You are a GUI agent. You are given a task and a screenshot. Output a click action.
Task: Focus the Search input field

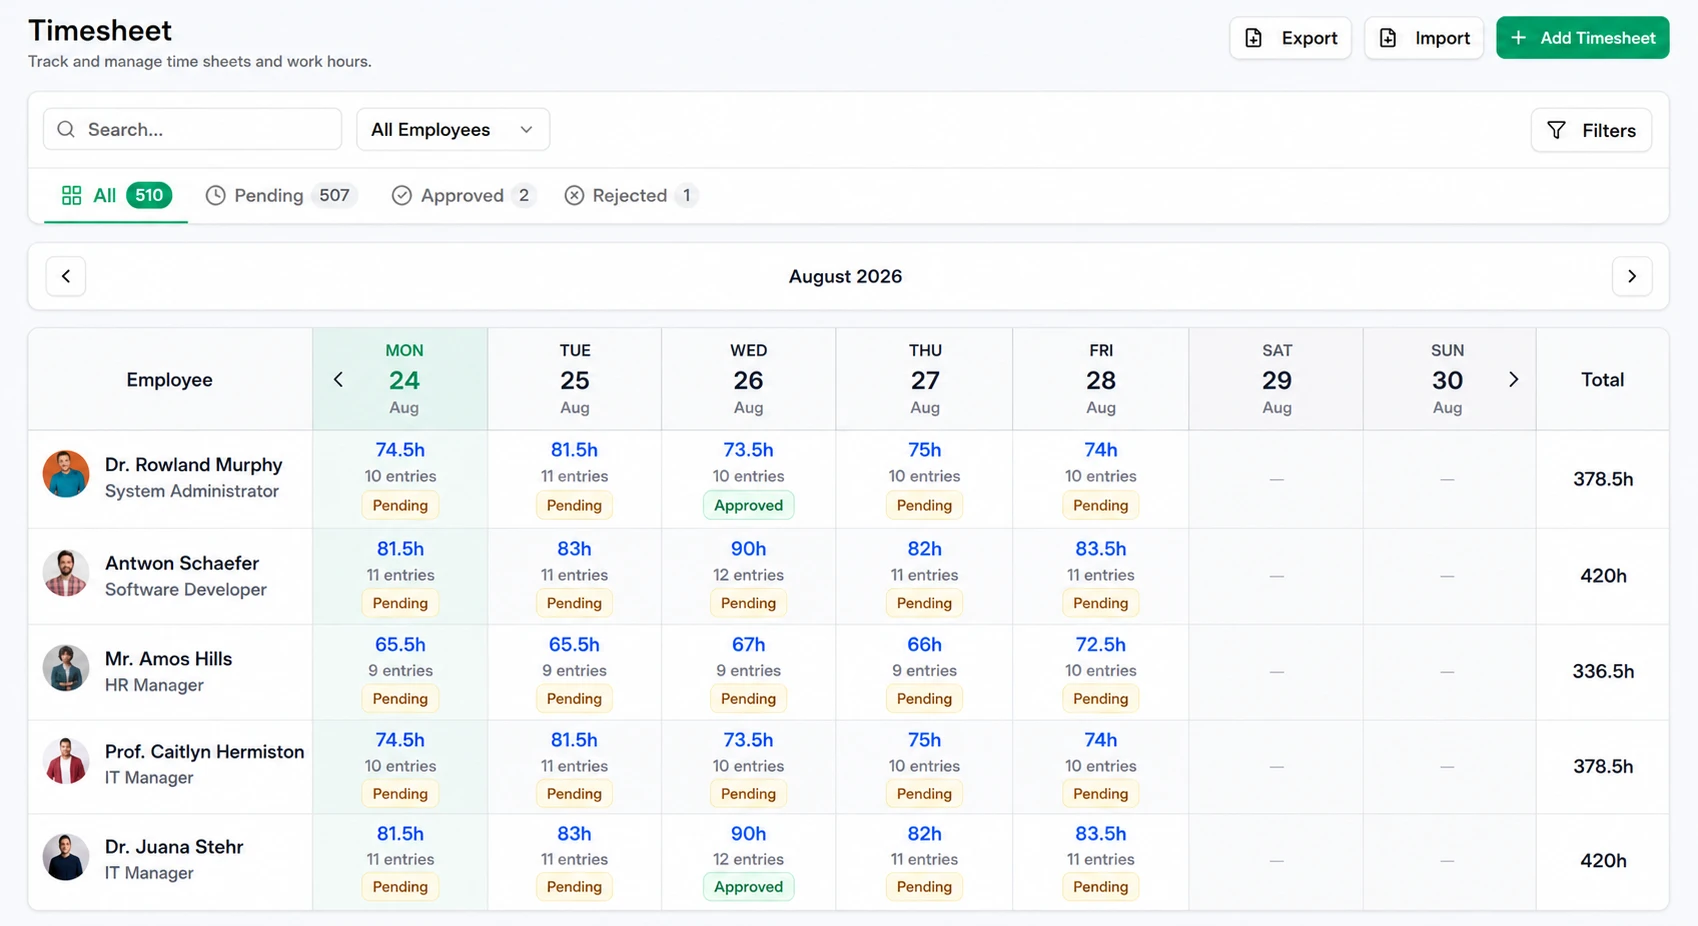click(x=192, y=129)
